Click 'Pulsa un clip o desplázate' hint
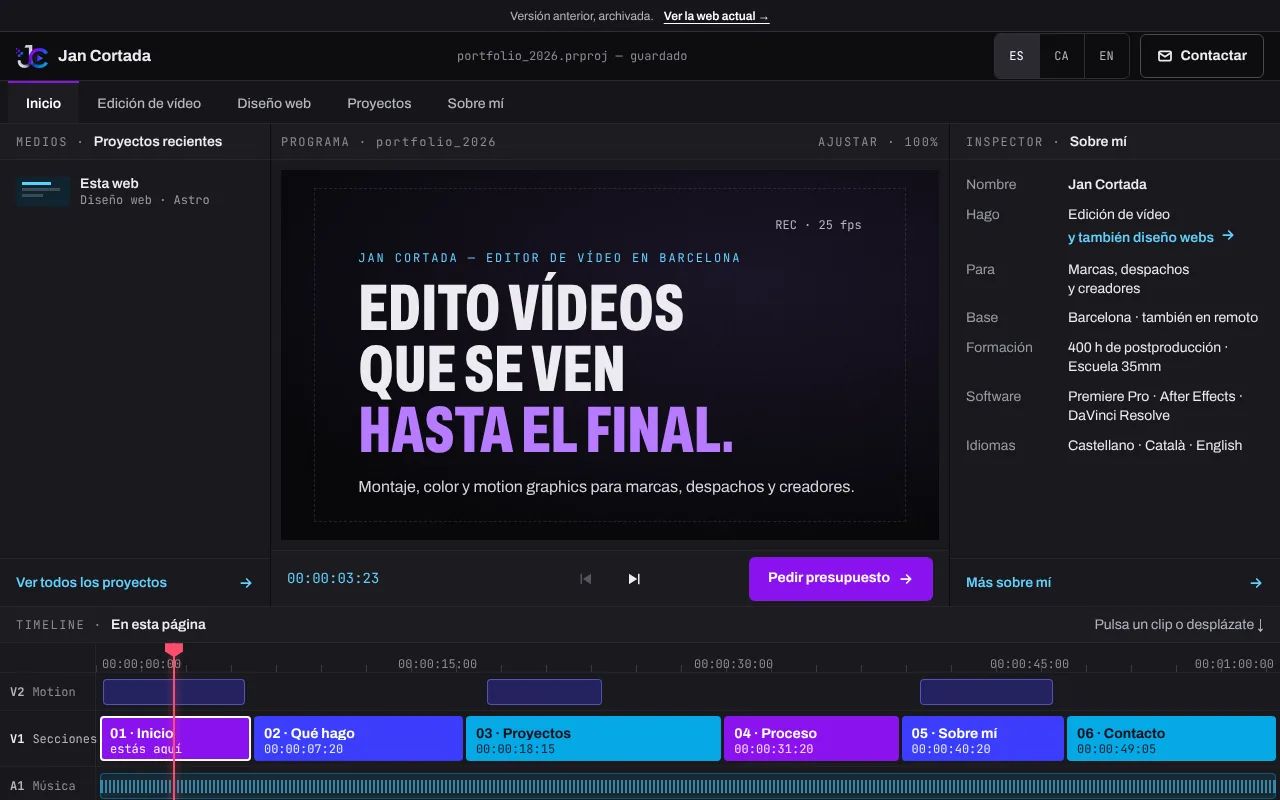 (x=1179, y=624)
